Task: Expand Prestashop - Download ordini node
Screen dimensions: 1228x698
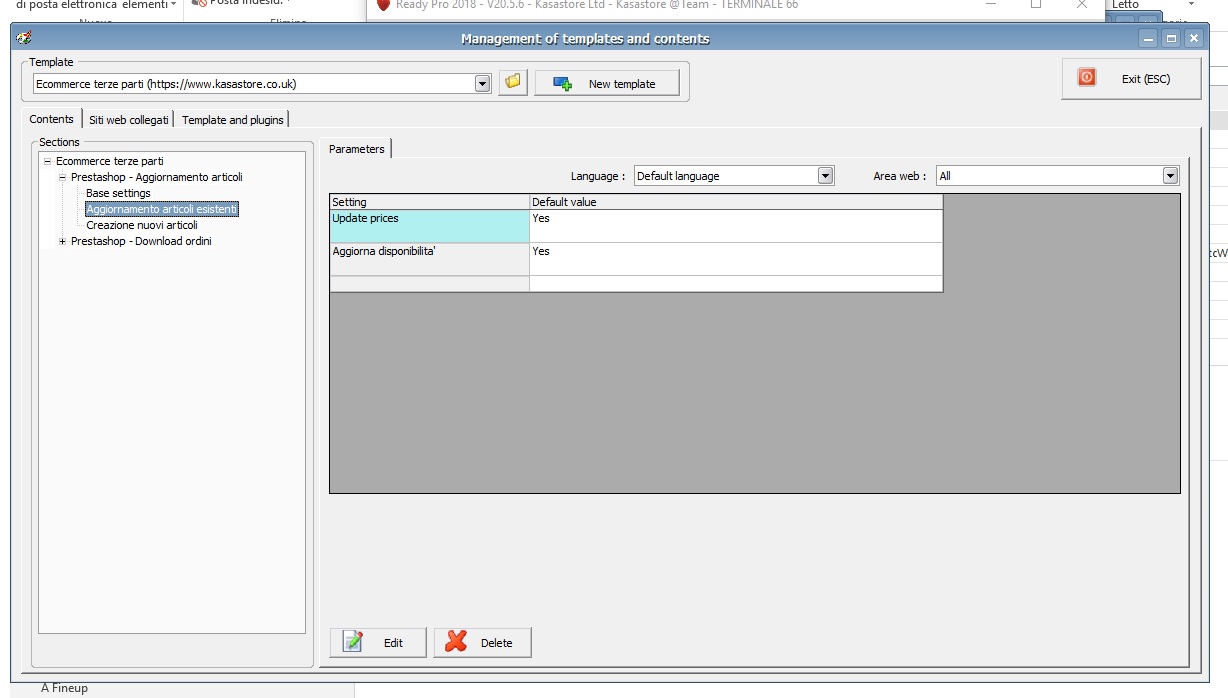Action: (x=62, y=241)
